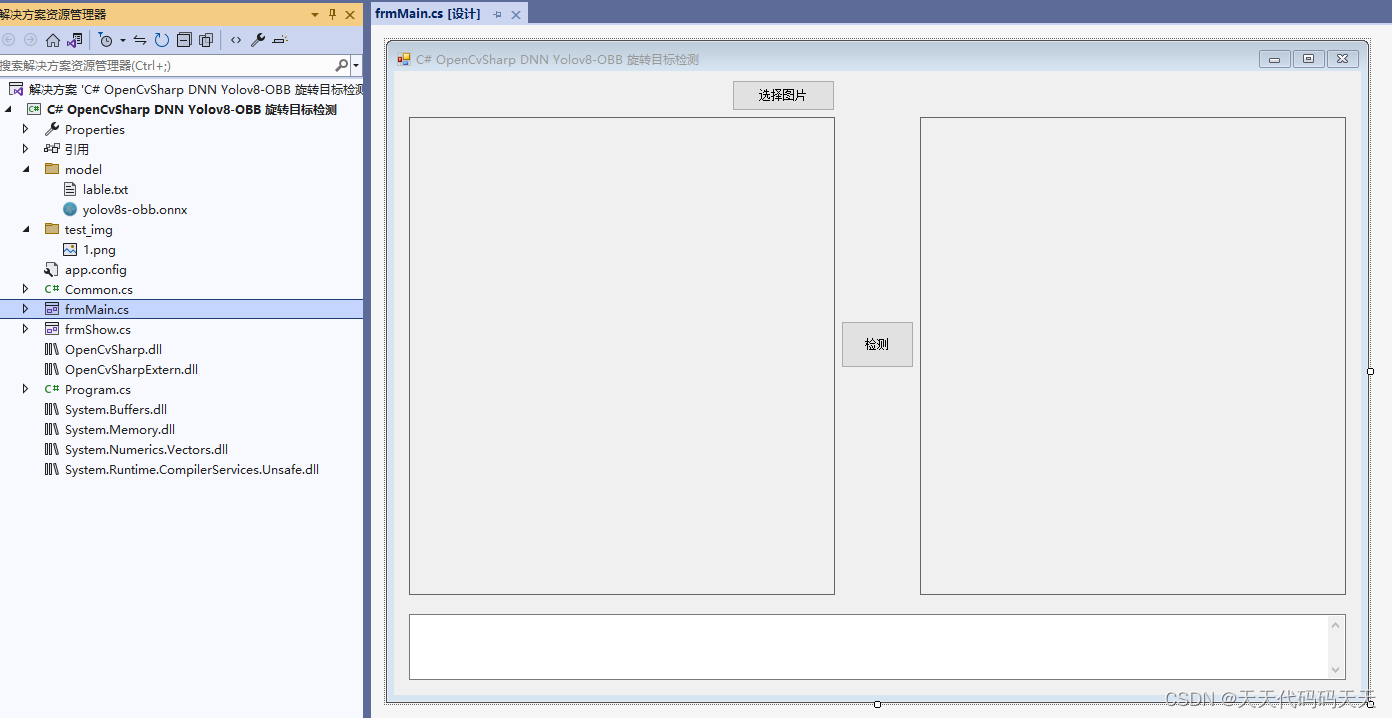This screenshot has width=1392, height=718.
Task: Open the Solution Explorer window options dropdown
Action: tap(313, 14)
